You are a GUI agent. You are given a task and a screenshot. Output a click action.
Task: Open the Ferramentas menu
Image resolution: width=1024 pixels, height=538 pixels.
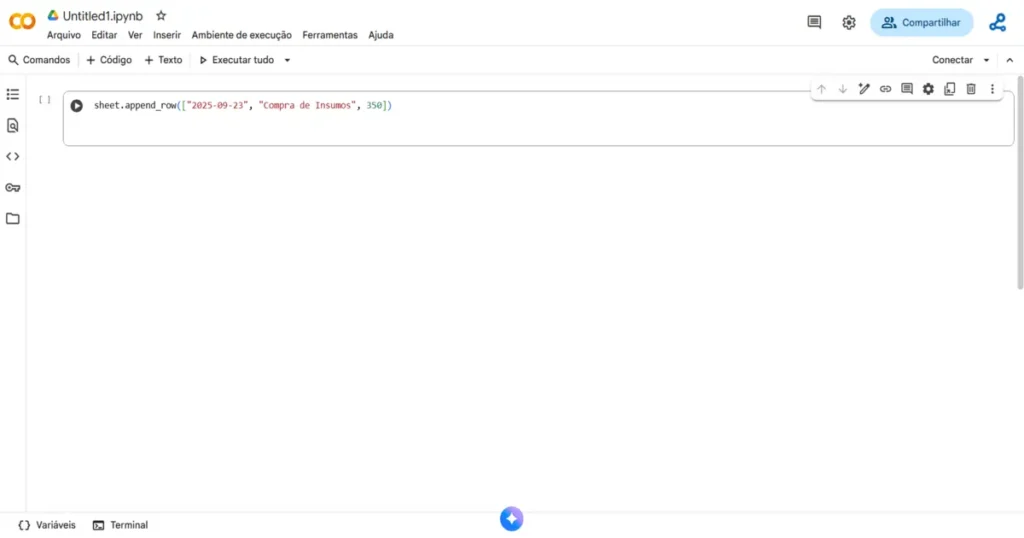pos(330,35)
